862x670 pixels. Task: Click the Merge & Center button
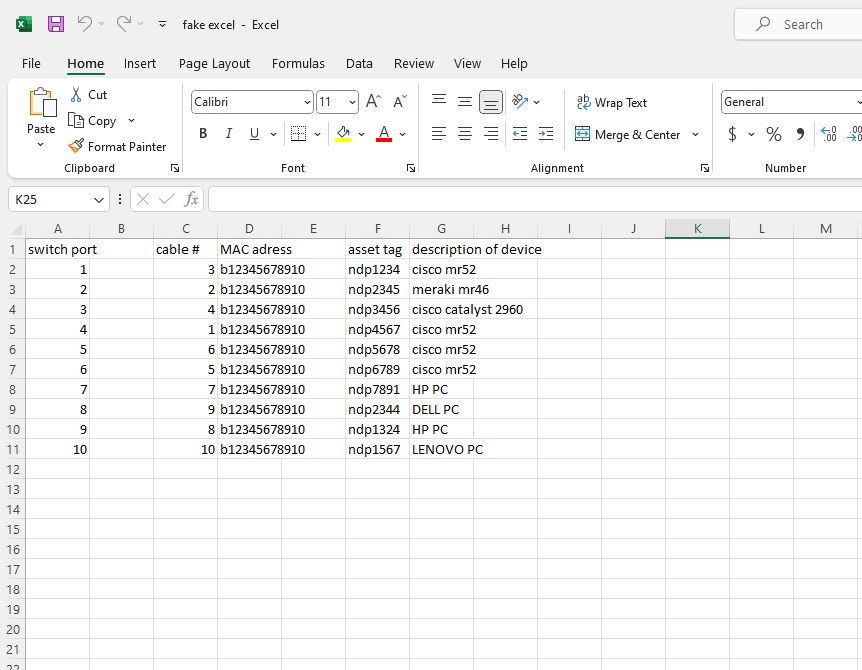627,134
